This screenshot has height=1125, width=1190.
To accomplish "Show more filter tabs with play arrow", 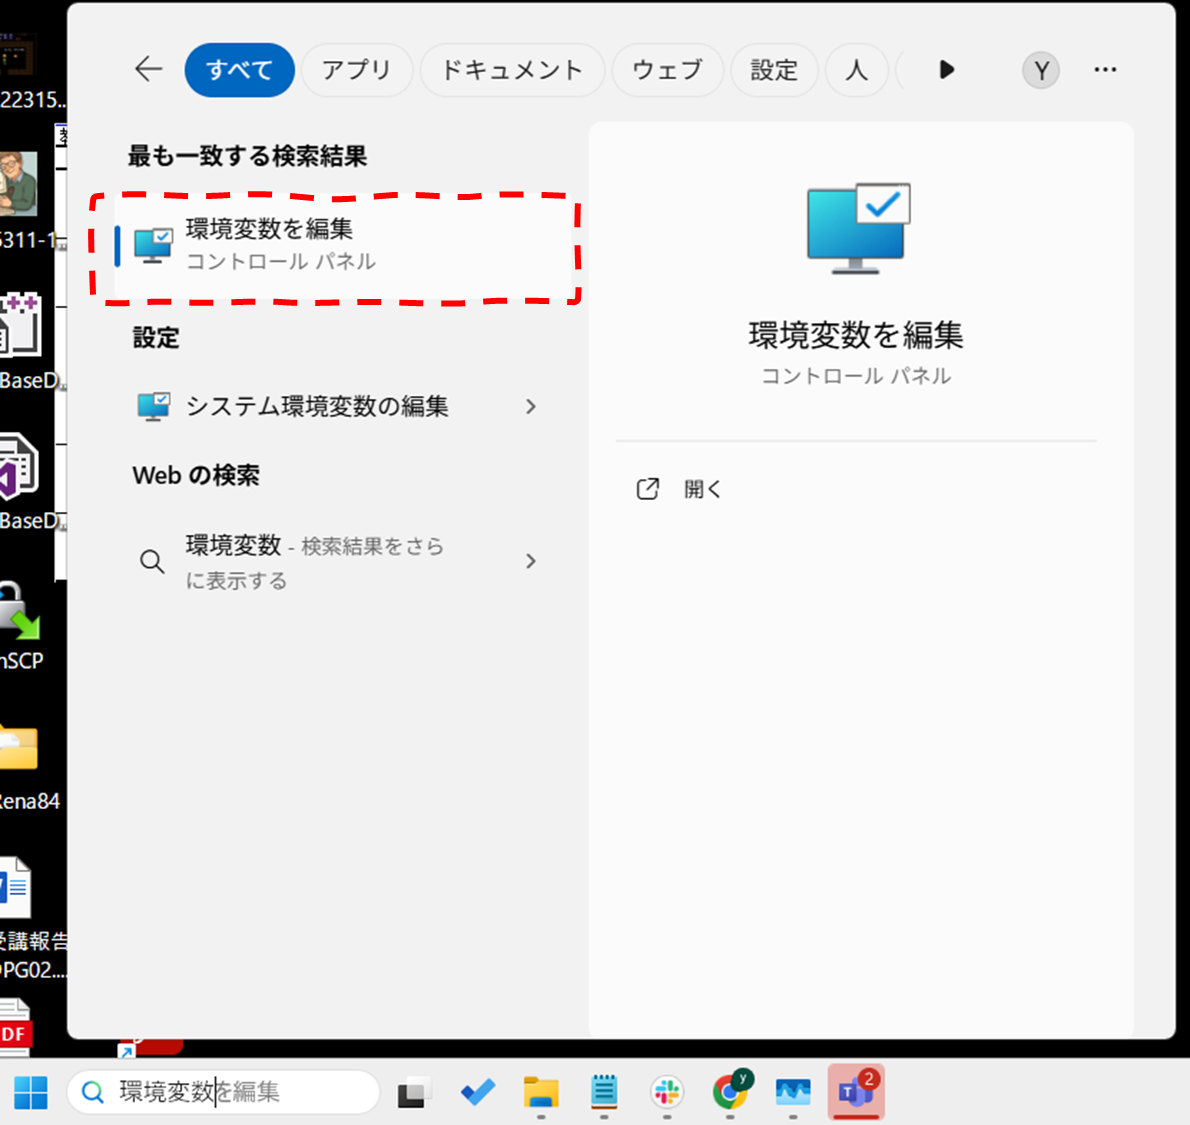I will [x=946, y=70].
